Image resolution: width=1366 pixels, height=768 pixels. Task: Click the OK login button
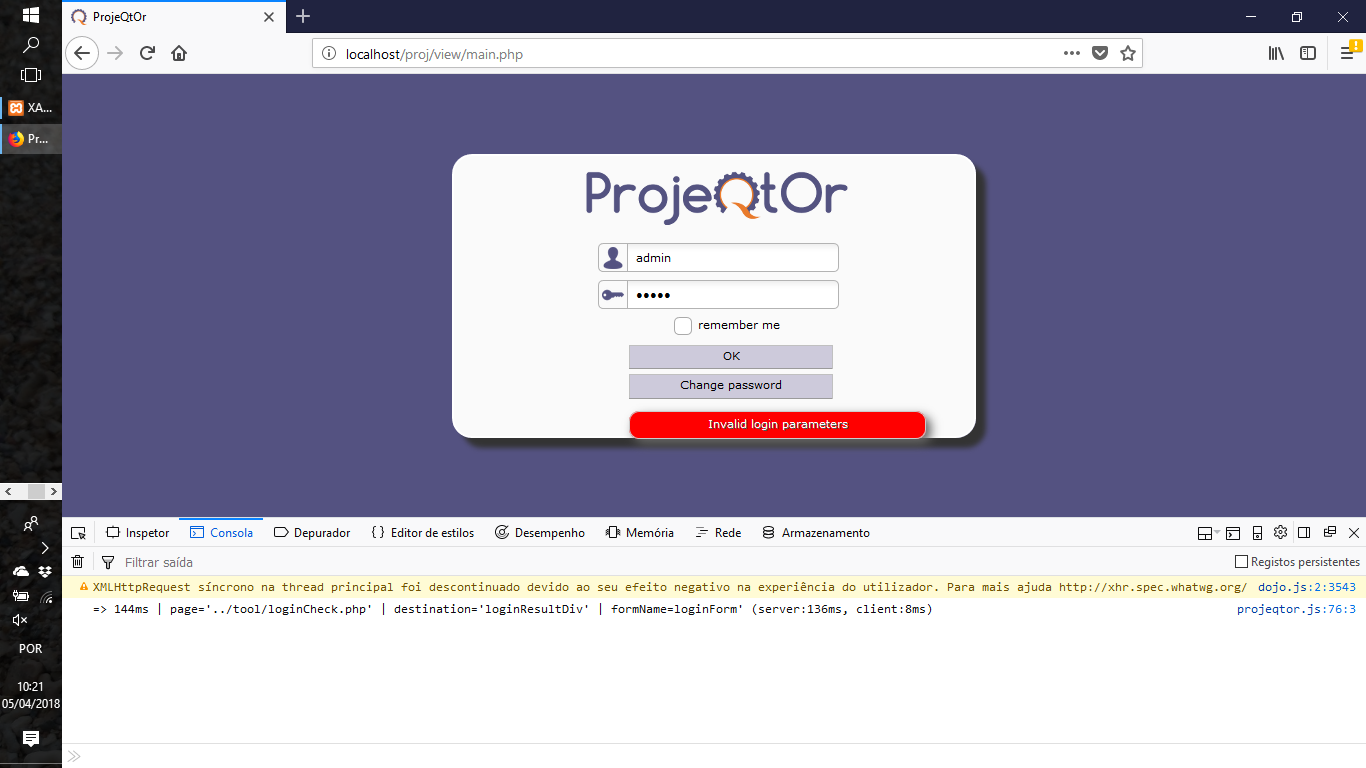click(731, 357)
